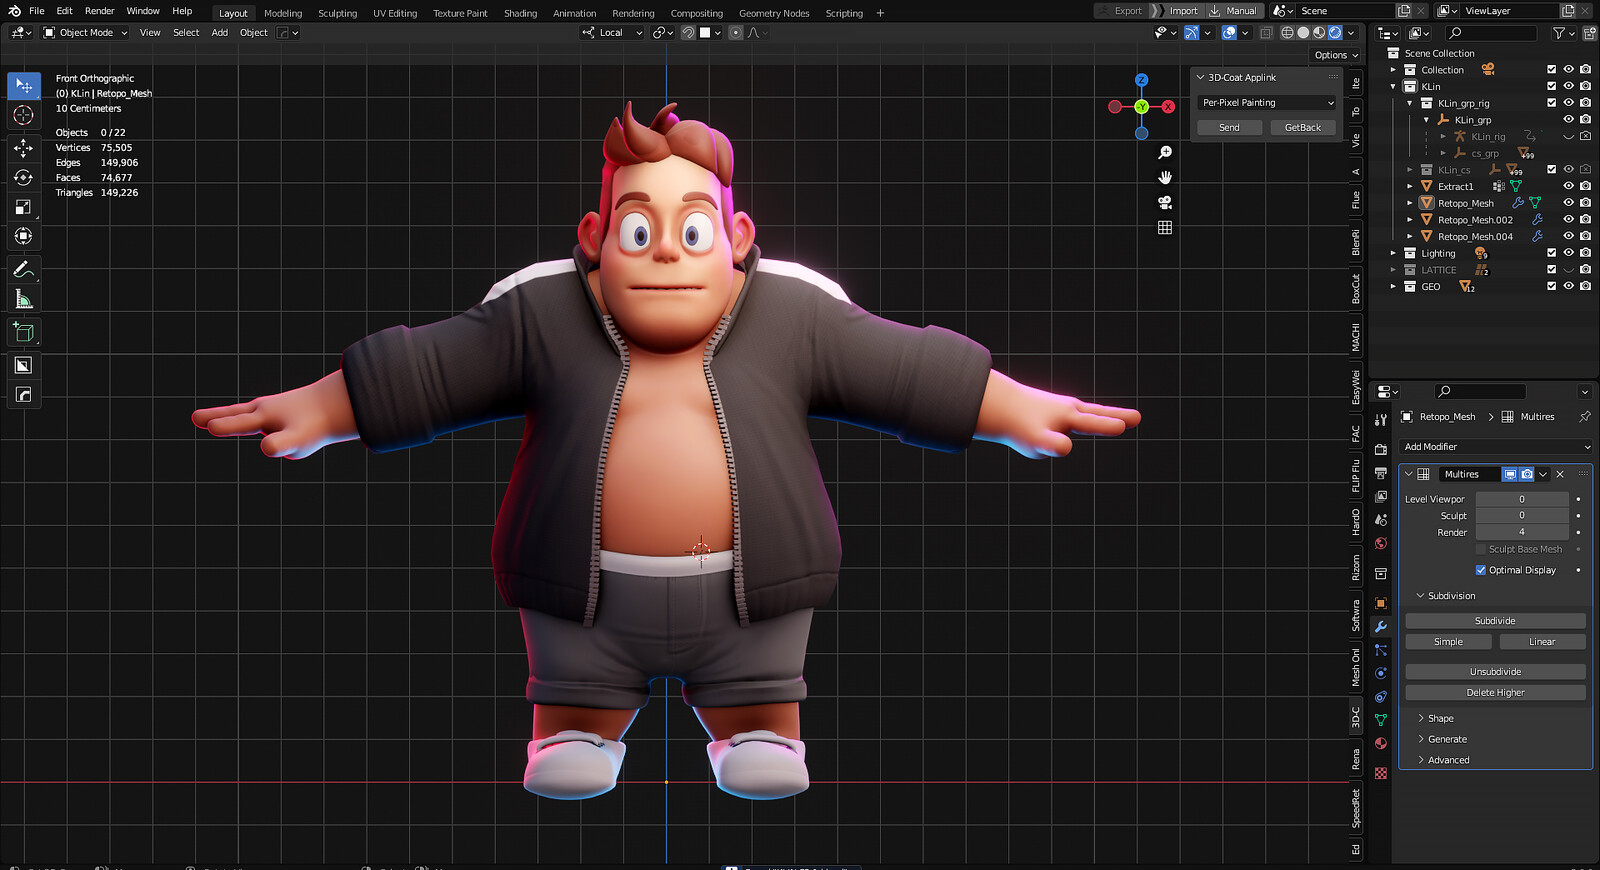The image size is (1600, 870).
Task: Activate the Add Cube tool
Action: [24, 332]
